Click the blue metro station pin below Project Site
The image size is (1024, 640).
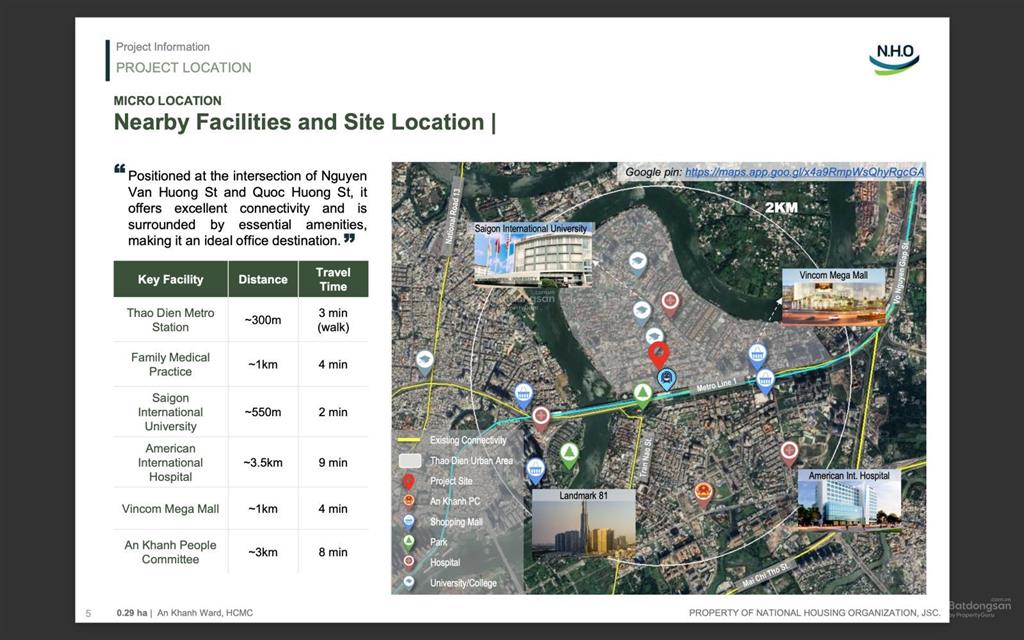666,379
